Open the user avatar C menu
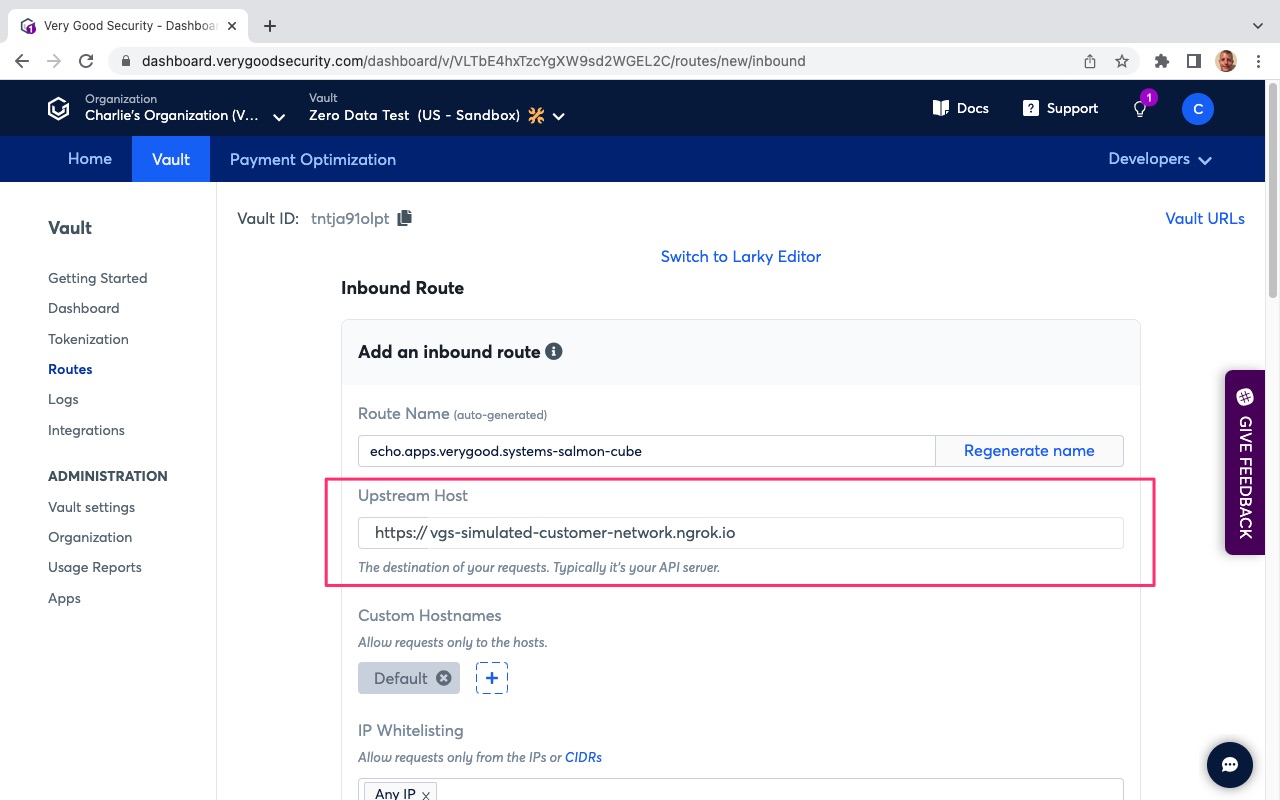The height and width of the screenshot is (800, 1280). (1198, 108)
